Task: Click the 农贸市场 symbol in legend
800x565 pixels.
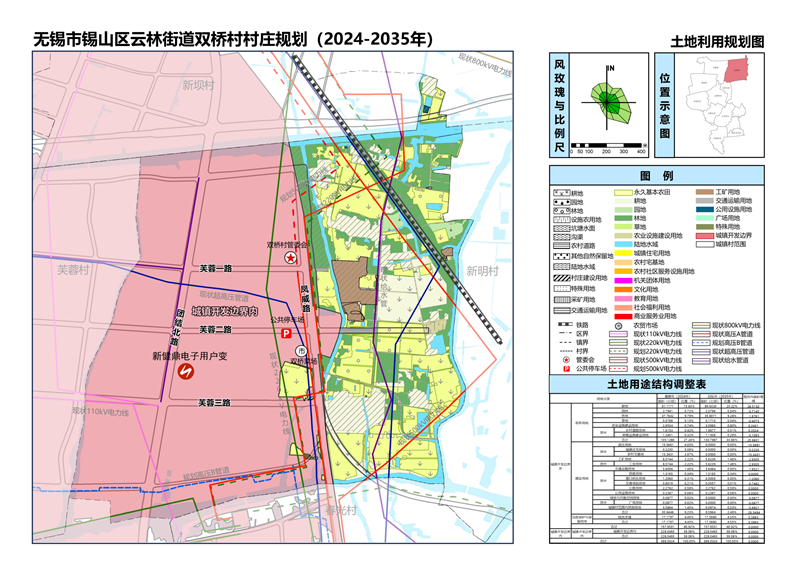Action: [x=620, y=325]
